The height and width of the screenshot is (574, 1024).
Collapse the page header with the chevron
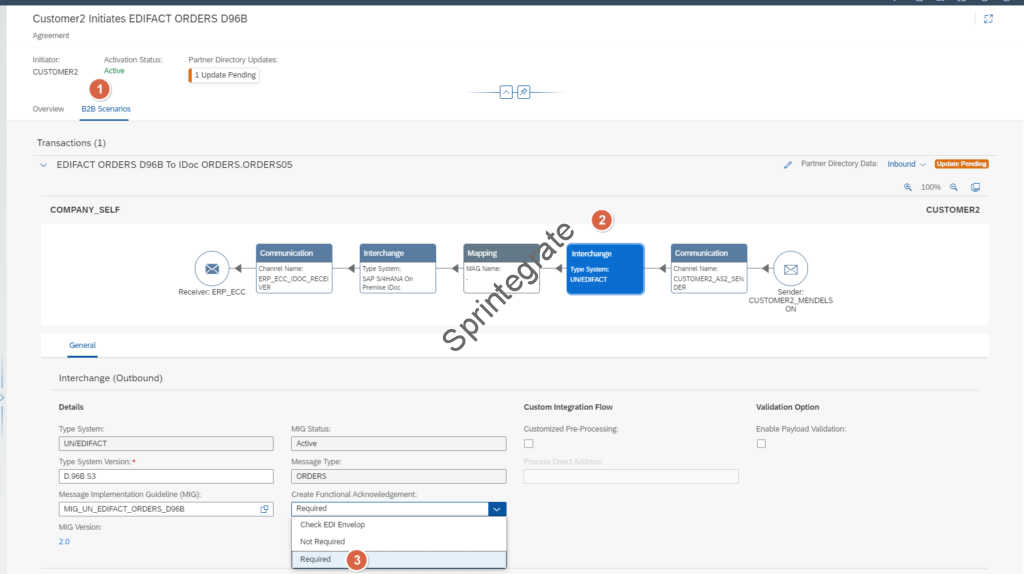[x=506, y=92]
